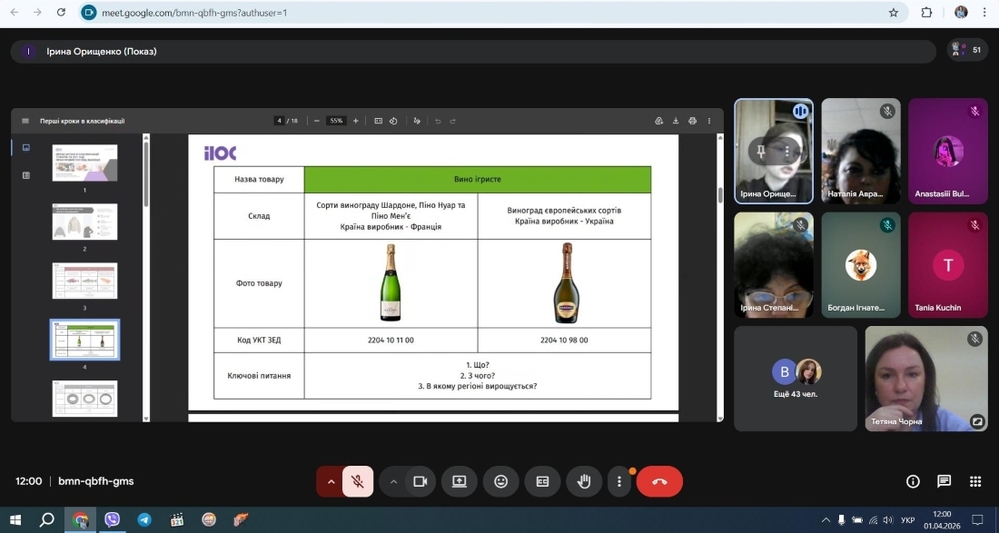The height and width of the screenshot is (533, 999).
Task: Show hidden system tray icons
Action: pyautogui.click(x=825, y=520)
